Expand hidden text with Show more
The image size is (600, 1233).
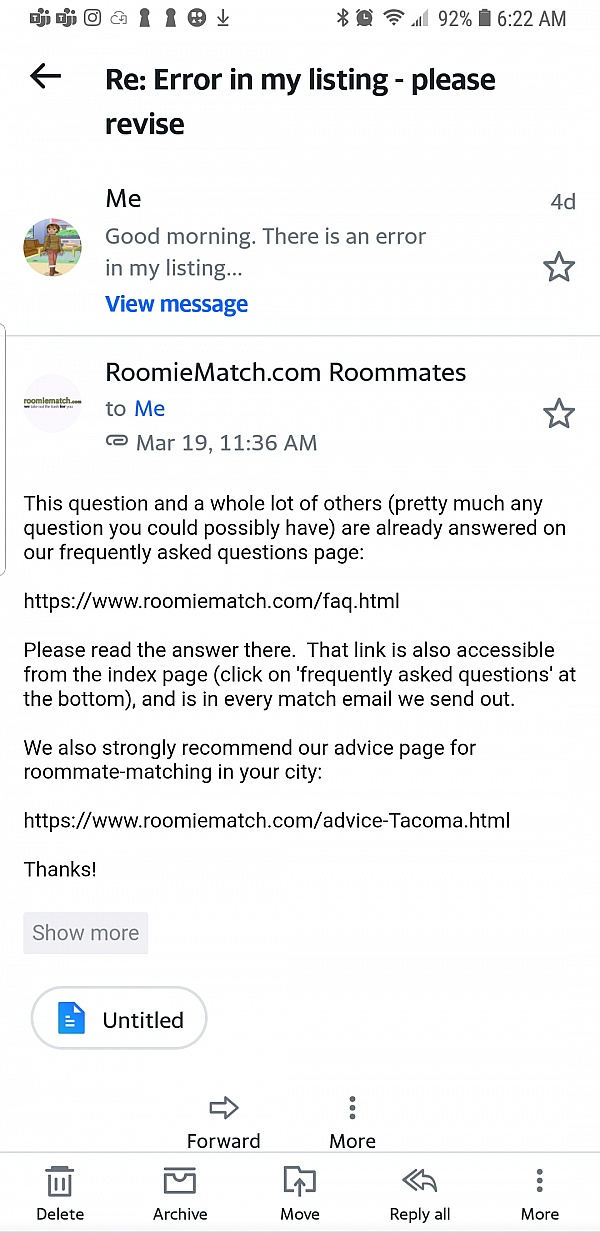click(86, 933)
